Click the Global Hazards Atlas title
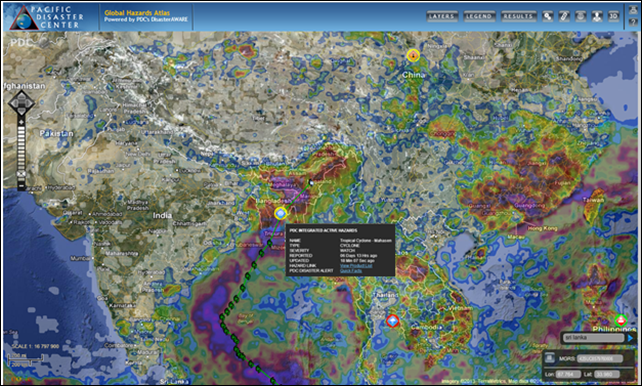Image resolution: width=642 pixels, height=386 pixels. coord(137,13)
